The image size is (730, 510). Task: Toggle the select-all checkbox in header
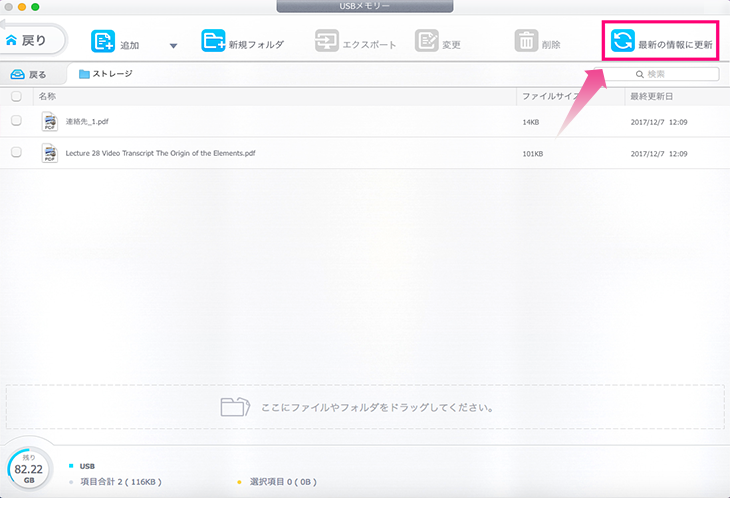16,96
